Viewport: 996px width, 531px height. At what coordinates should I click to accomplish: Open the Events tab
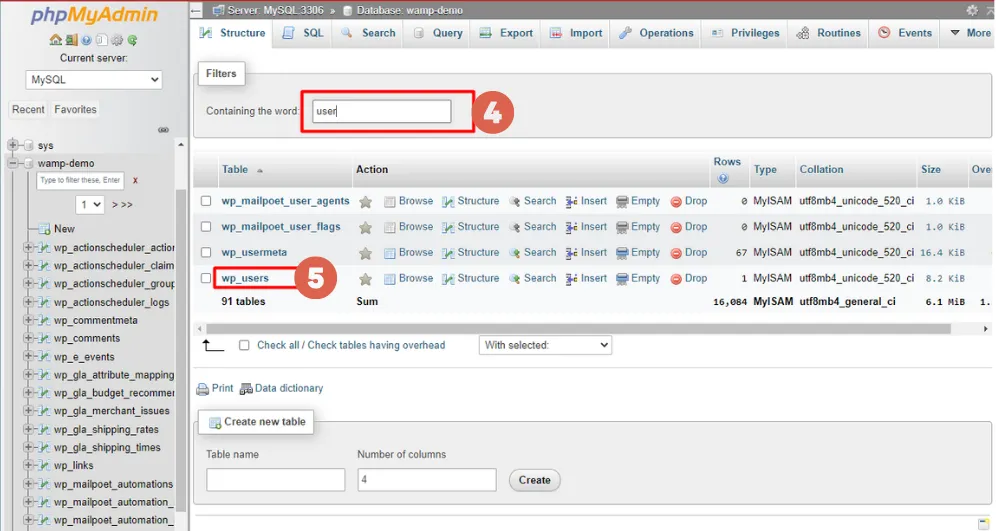pos(905,33)
